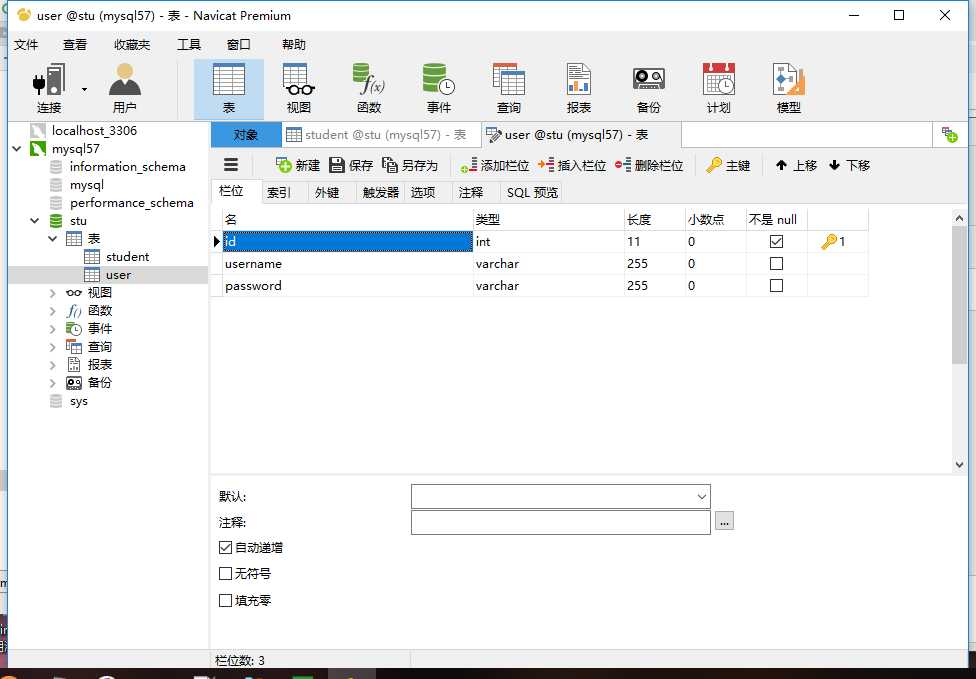Viewport: 976px width, 679px height.
Task: Move field up with 上移
Action: coord(796,166)
